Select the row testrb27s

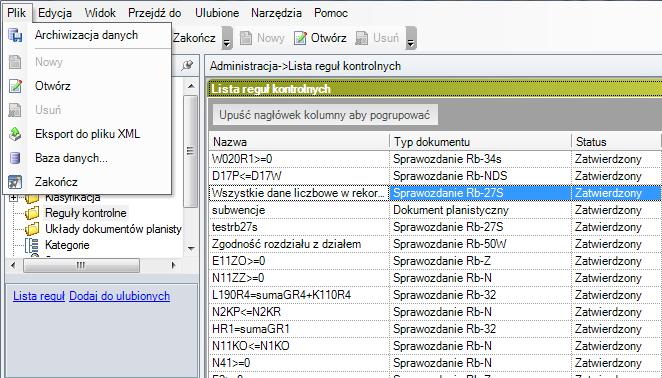[435, 227]
